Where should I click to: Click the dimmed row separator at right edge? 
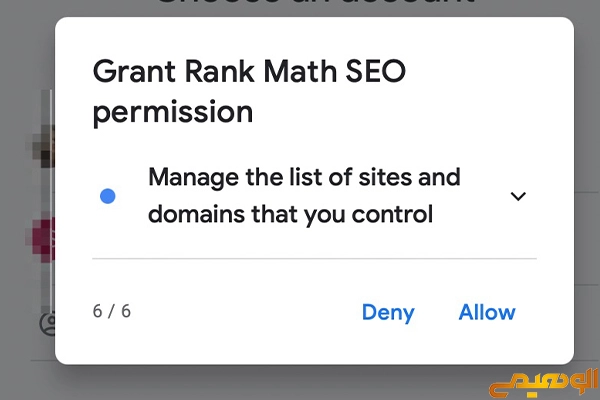coord(587,193)
